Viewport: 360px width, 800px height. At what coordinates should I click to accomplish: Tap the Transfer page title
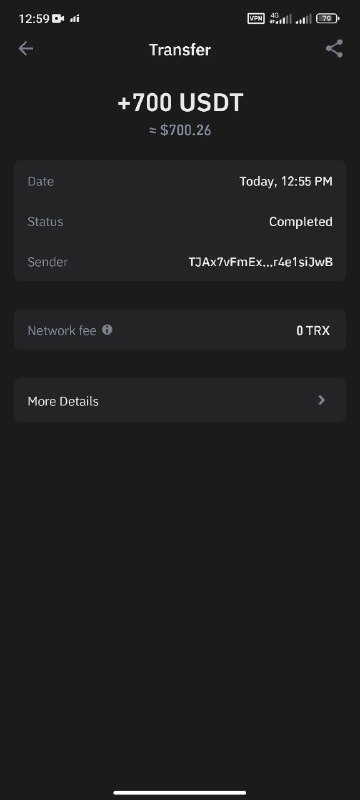(x=180, y=50)
